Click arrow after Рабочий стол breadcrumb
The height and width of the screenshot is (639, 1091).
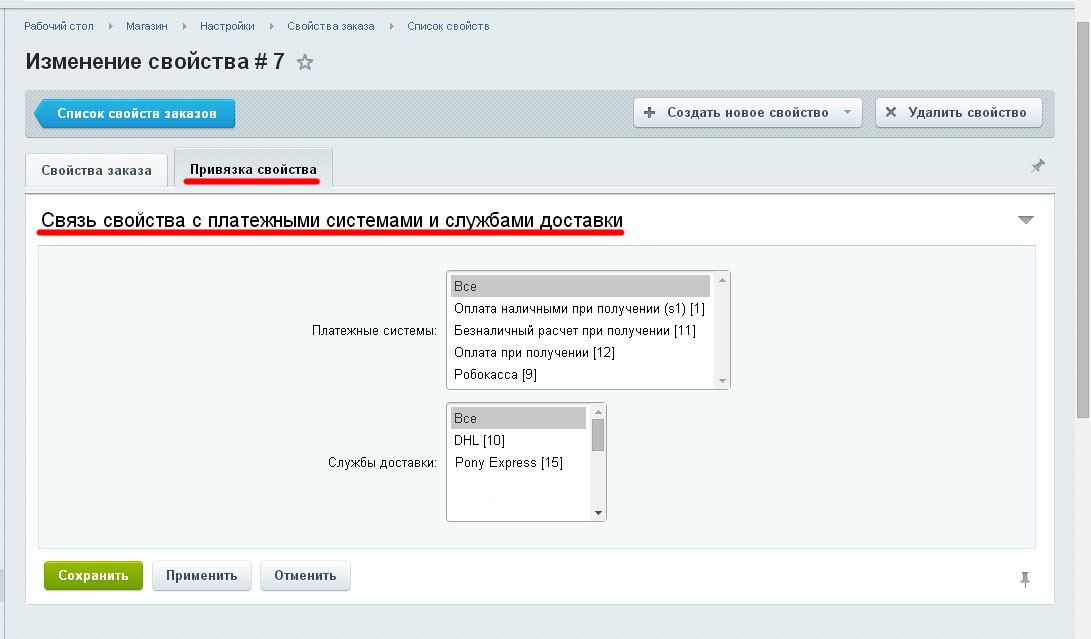pos(111,26)
